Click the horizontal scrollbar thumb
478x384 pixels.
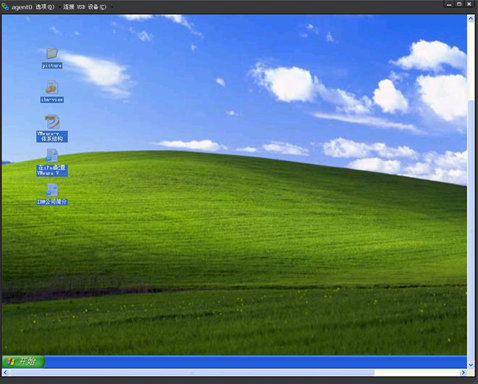[192, 372]
